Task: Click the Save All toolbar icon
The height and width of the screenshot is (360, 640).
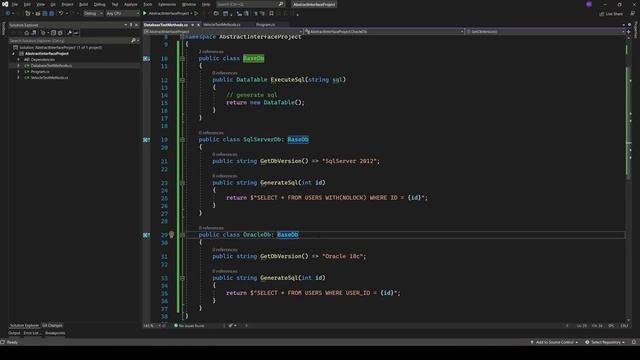Action: (x=51, y=13)
